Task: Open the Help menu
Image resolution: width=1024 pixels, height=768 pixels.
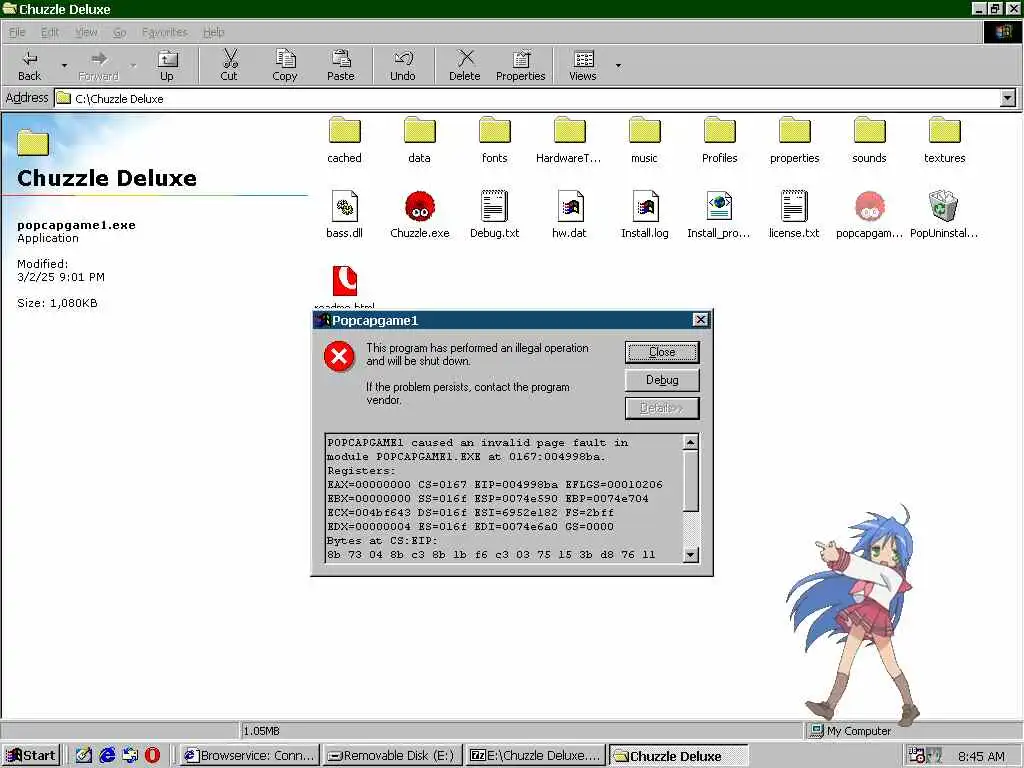Action: (214, 32)
